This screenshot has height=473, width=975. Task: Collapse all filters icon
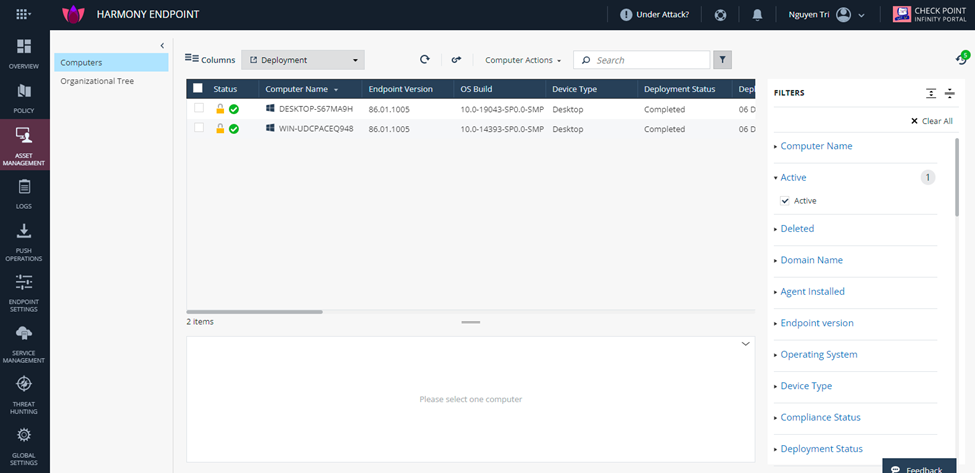point(950,93)
